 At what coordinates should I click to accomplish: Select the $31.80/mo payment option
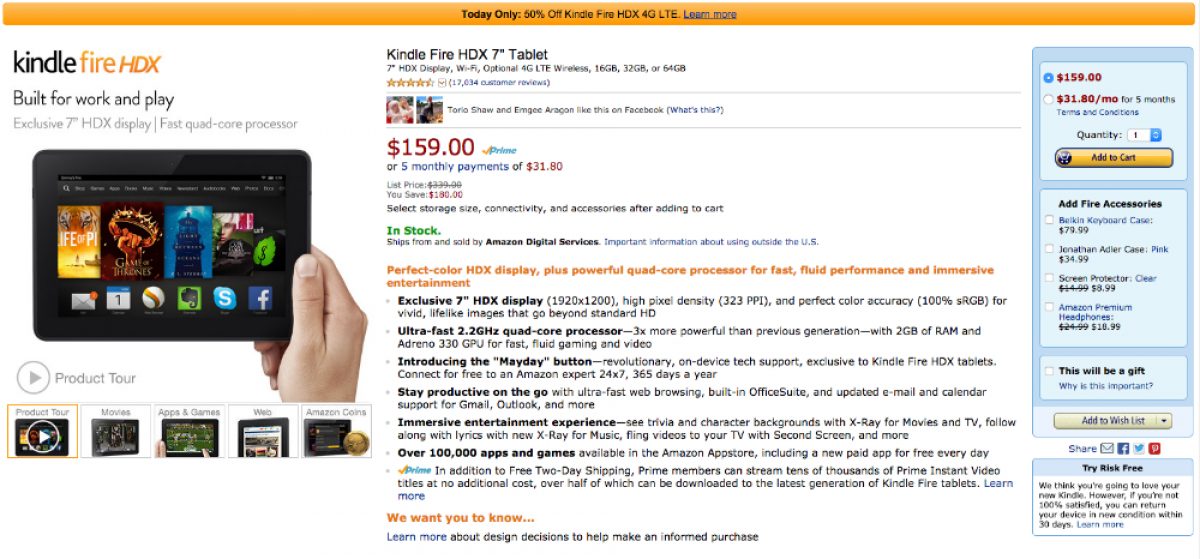(1048, 99)
